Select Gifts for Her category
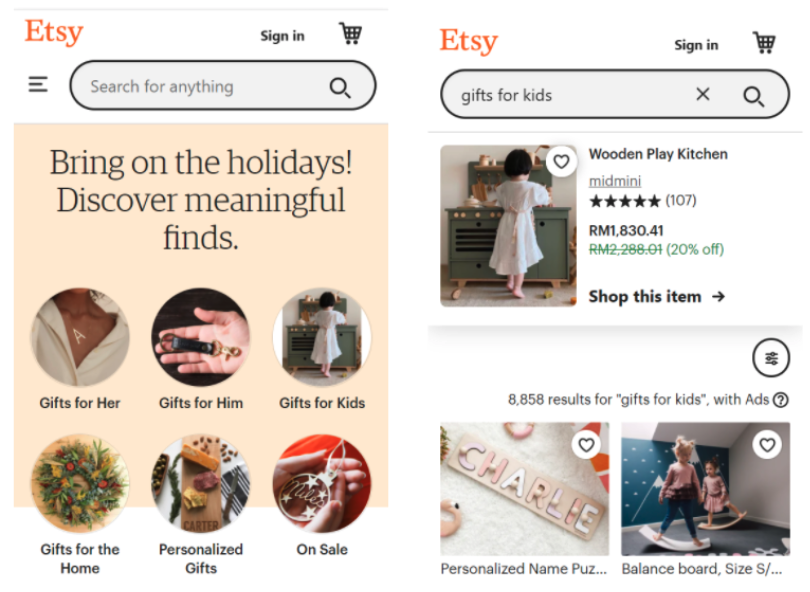Viewport: 810px width, 592px height. pos(80,349)
